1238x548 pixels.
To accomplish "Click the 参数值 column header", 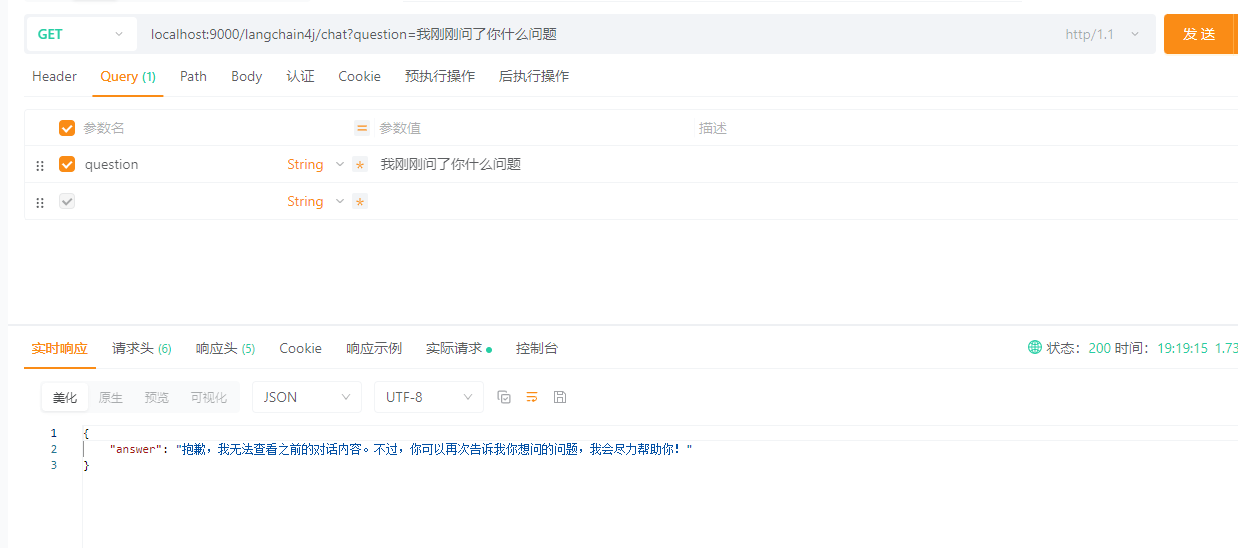I will click(x=400, y=128).
